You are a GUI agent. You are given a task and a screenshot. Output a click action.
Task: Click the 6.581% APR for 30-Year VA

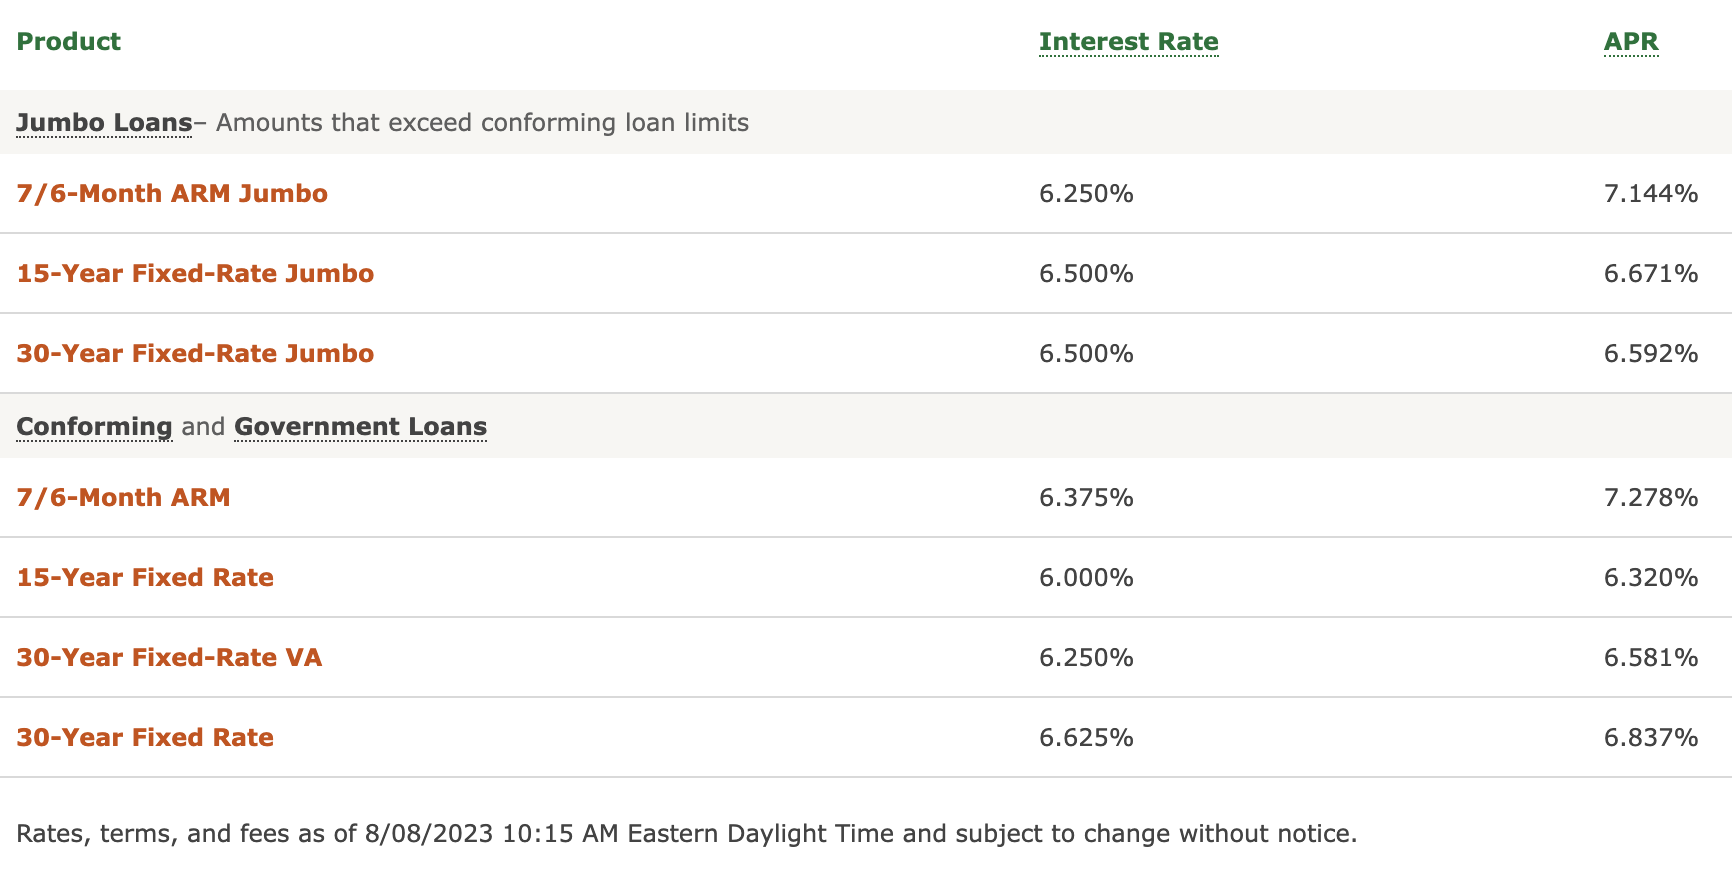(x=1651, y=657)
